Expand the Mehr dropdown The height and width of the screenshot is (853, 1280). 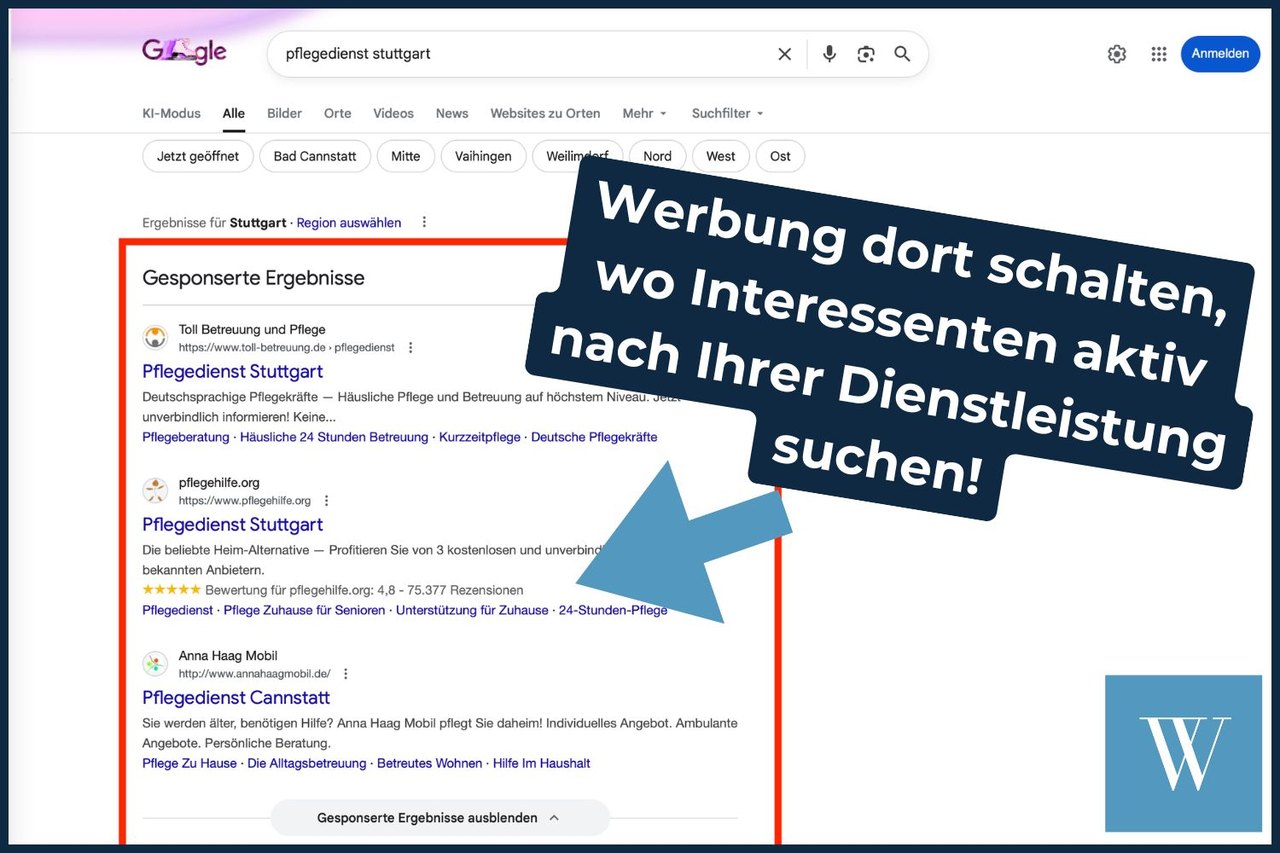(x=645, y=113)
